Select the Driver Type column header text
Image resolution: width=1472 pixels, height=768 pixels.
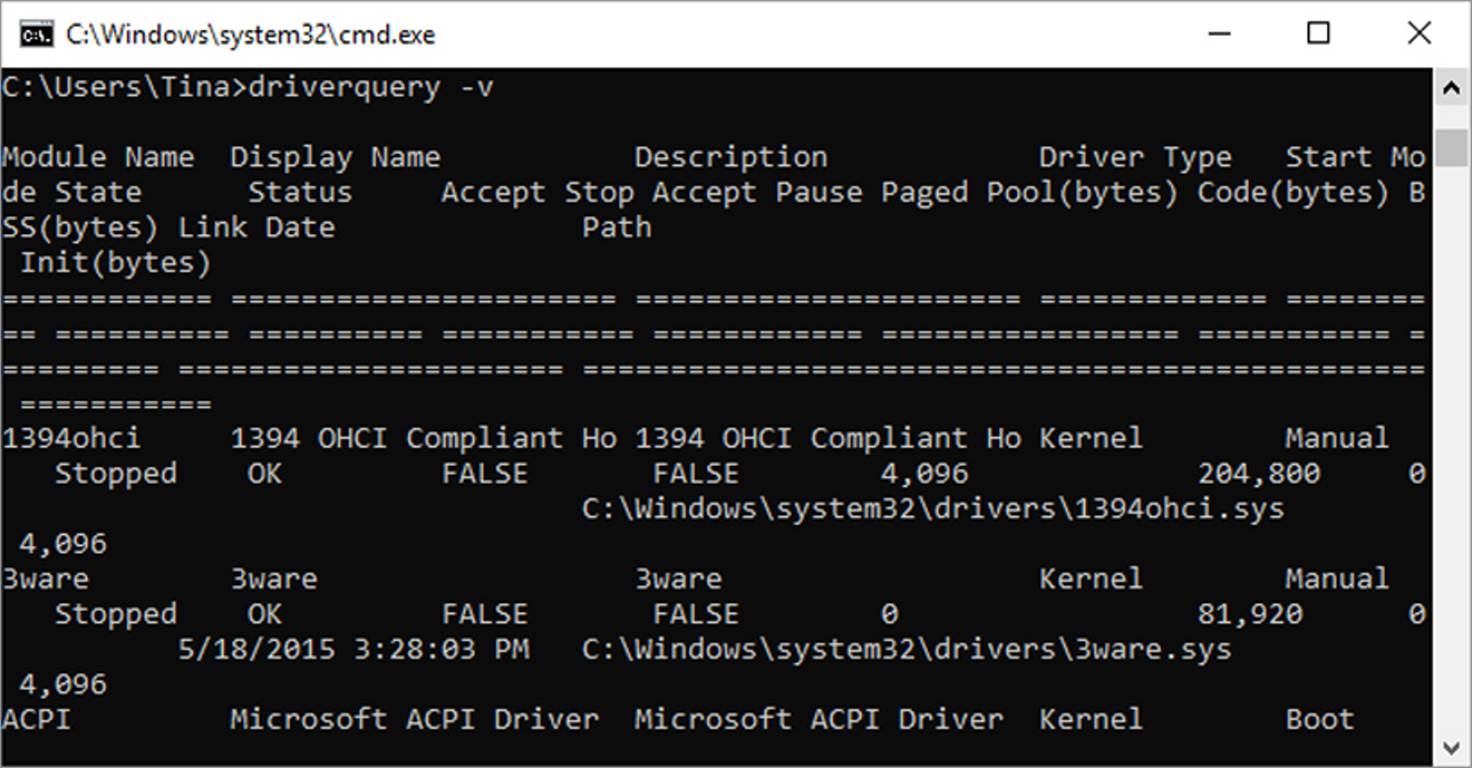(x=1137, y=156)
